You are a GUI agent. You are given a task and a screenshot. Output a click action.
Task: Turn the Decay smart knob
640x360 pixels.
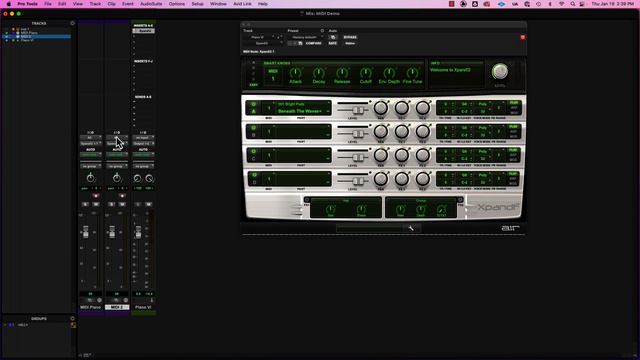(x=318, y=73)
